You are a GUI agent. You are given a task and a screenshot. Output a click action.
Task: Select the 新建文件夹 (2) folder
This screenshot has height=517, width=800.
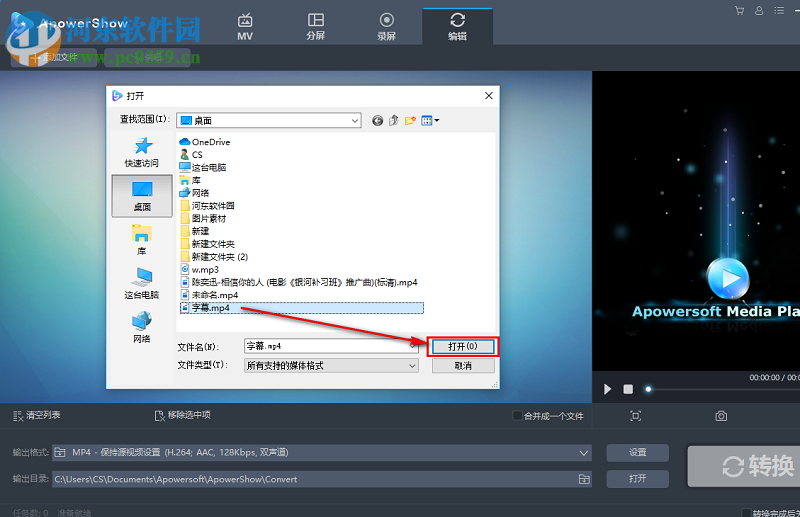(214, 257)
